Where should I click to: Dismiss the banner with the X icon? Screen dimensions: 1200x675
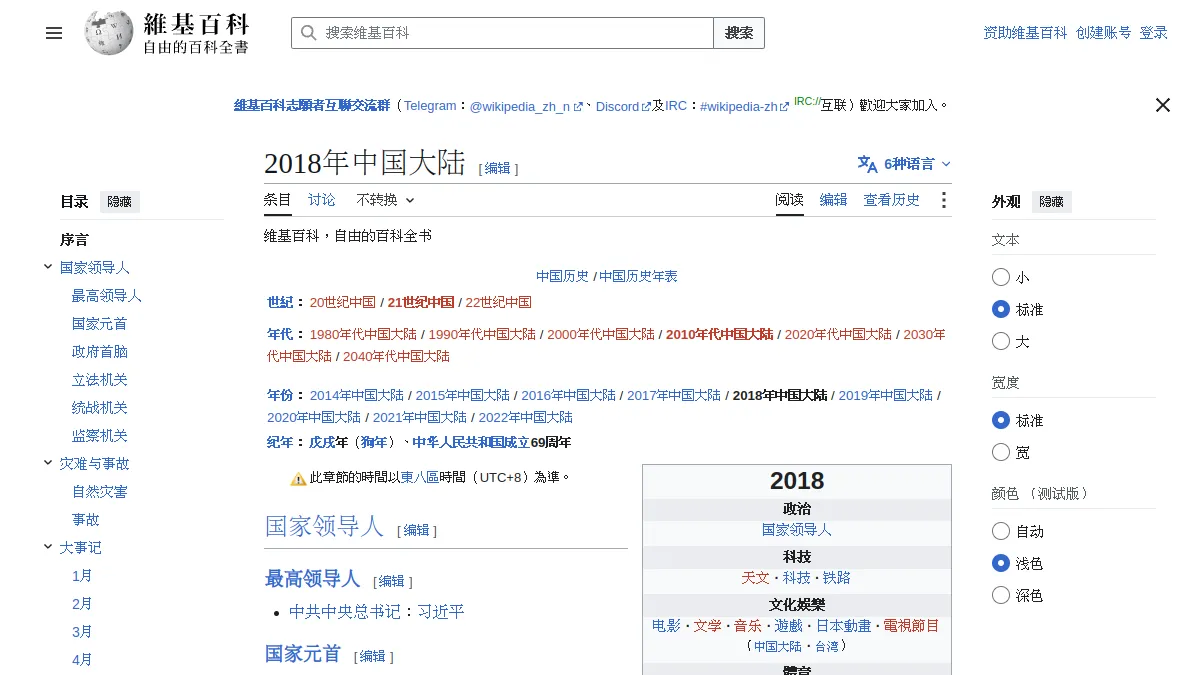1163,105
